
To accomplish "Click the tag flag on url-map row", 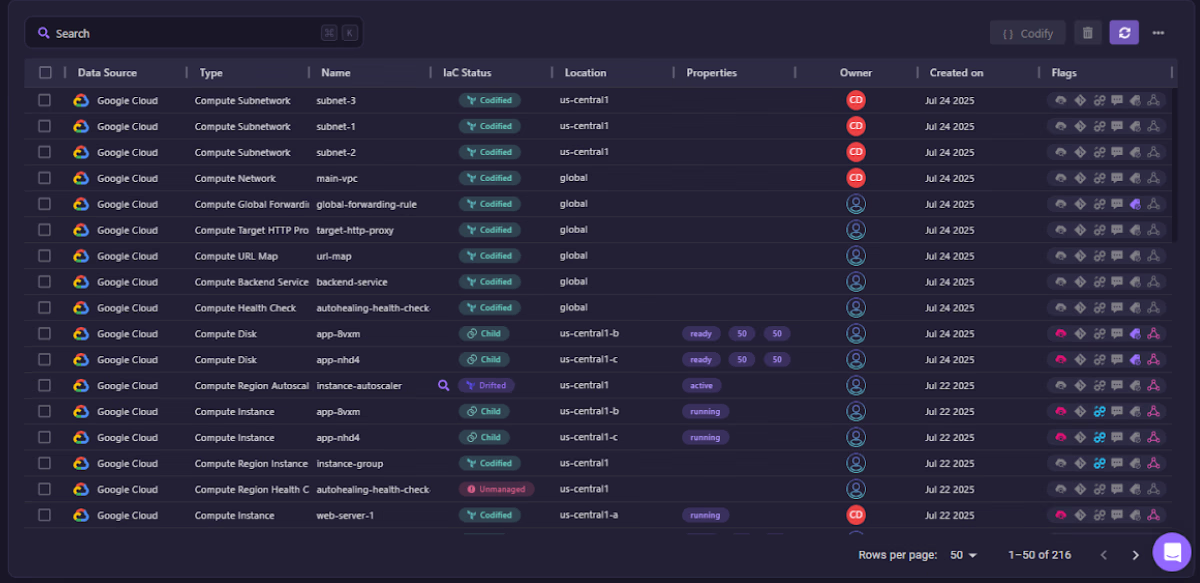I will 1135,256.
